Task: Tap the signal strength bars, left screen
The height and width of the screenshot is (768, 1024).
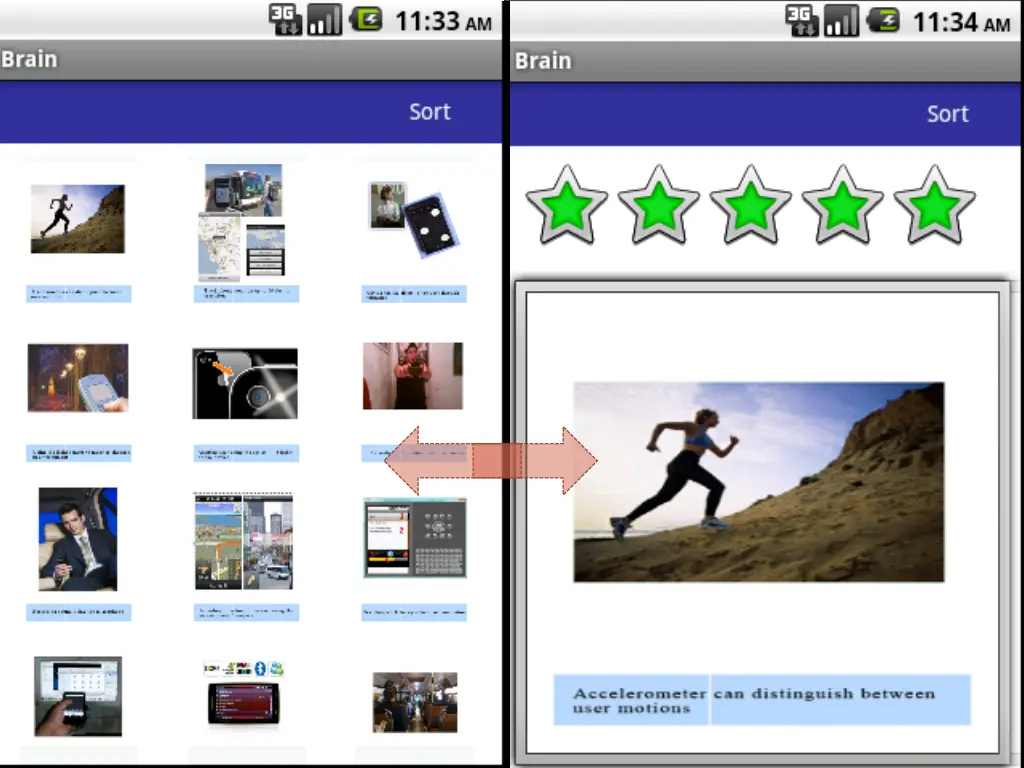Action: point(325,20)
